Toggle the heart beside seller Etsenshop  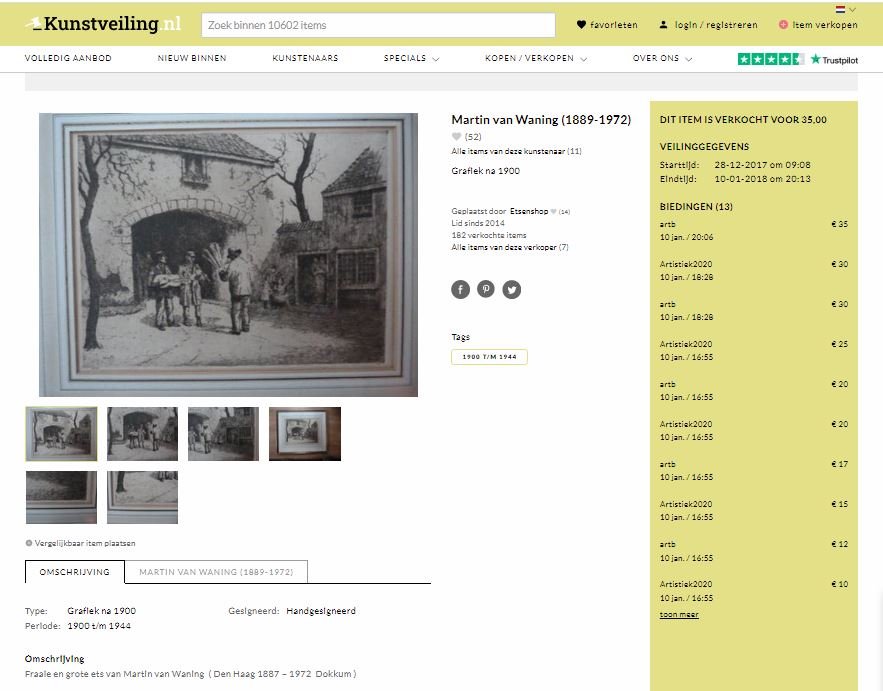point(554,212)
